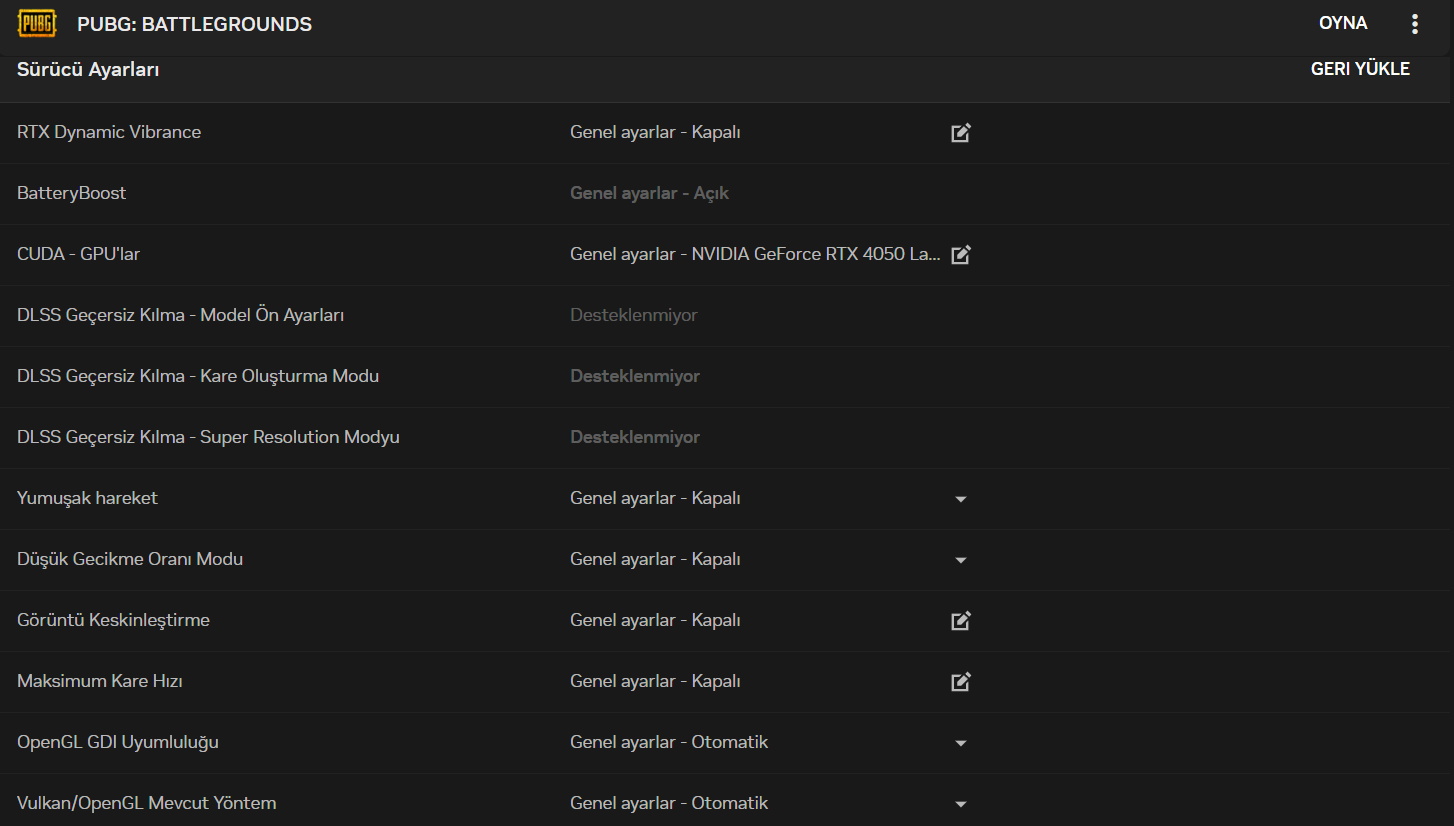Click the GERI YÜKLE button
The height and width of the screenshot is (826, 1454).
tap(1360, 69)
